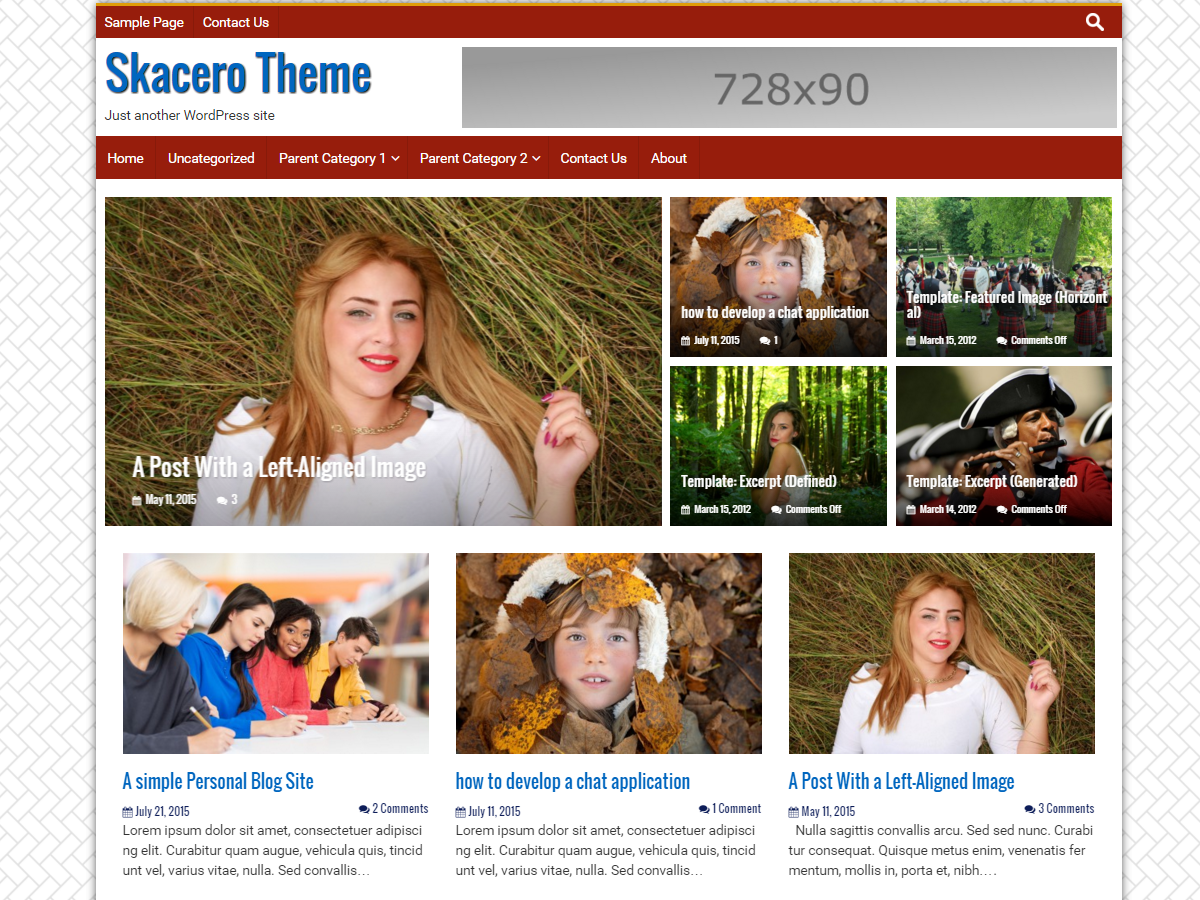The image size is (1200, 900).
Task: Open Sample Page in top bar
Action: coord(144,22)
